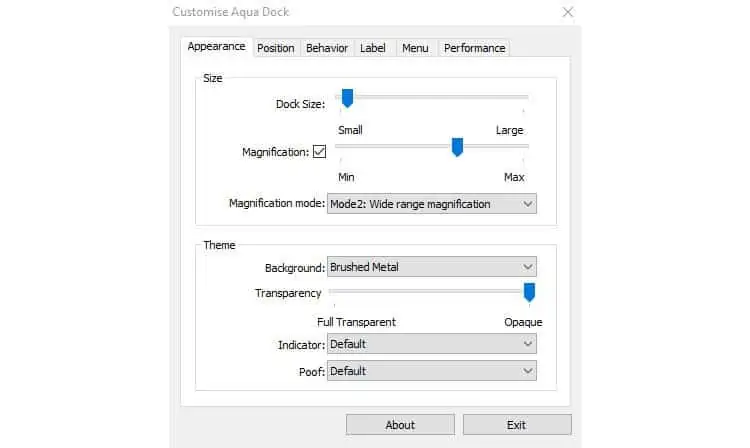Go to the Menu tab
This screenshot has height=448, width=750.
pyautogui.click(x=415, y=48)
